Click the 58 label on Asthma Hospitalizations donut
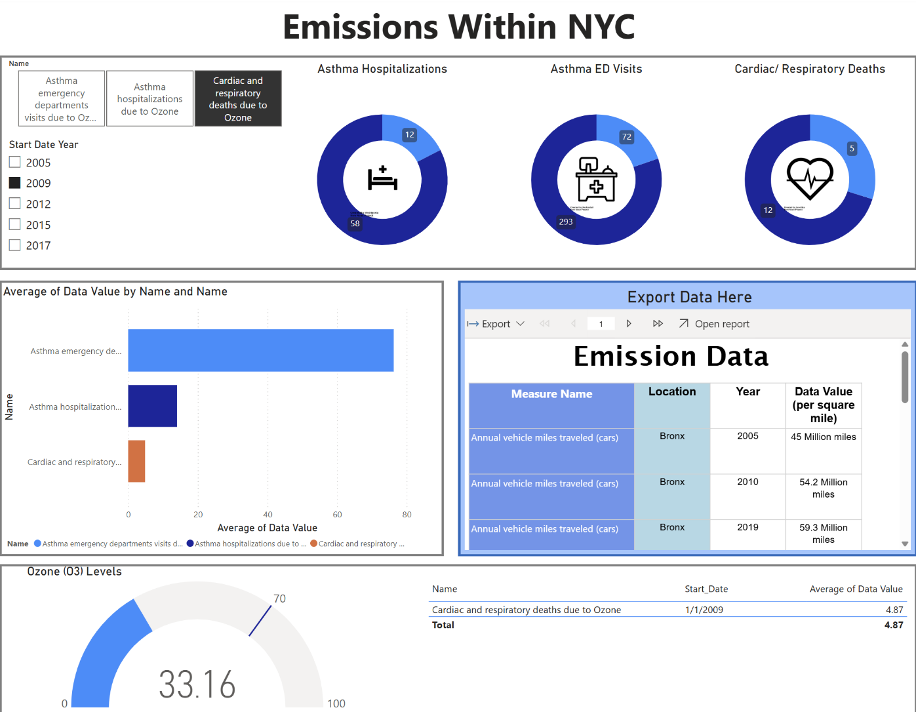 pos(355,223)
